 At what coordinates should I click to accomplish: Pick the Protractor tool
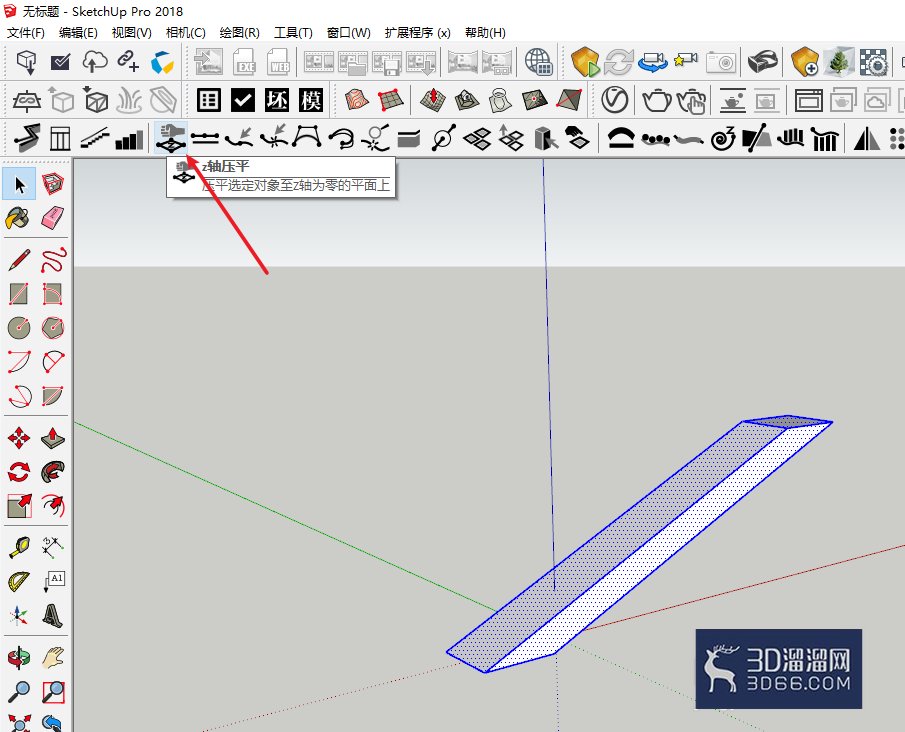coord(18,581)
